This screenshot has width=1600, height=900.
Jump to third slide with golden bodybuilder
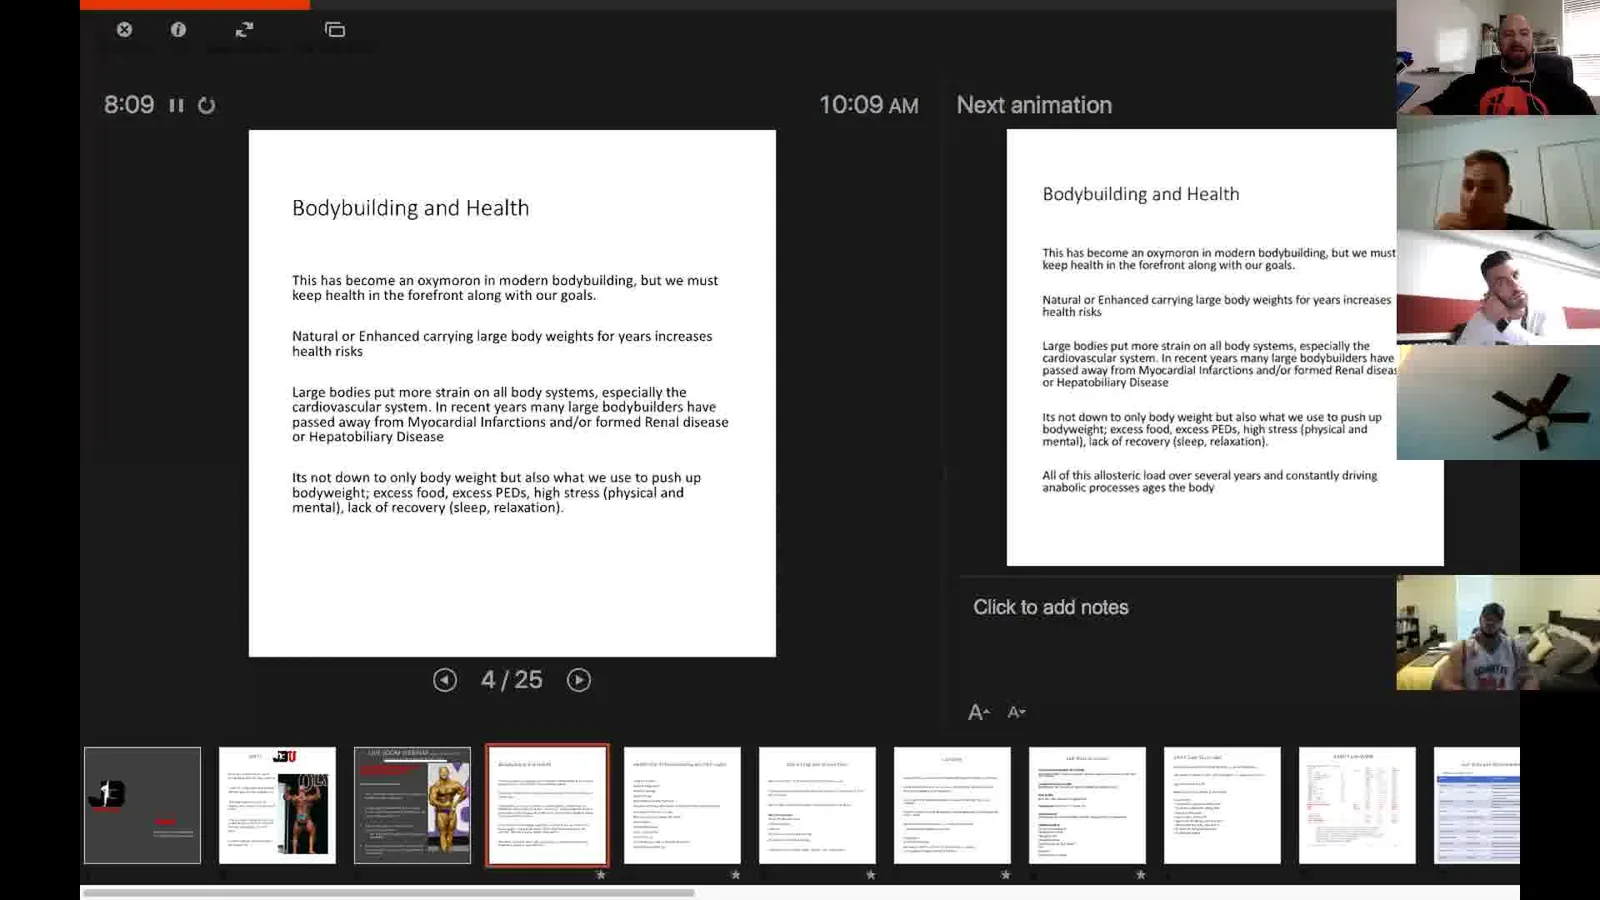[x=412, y=805]
